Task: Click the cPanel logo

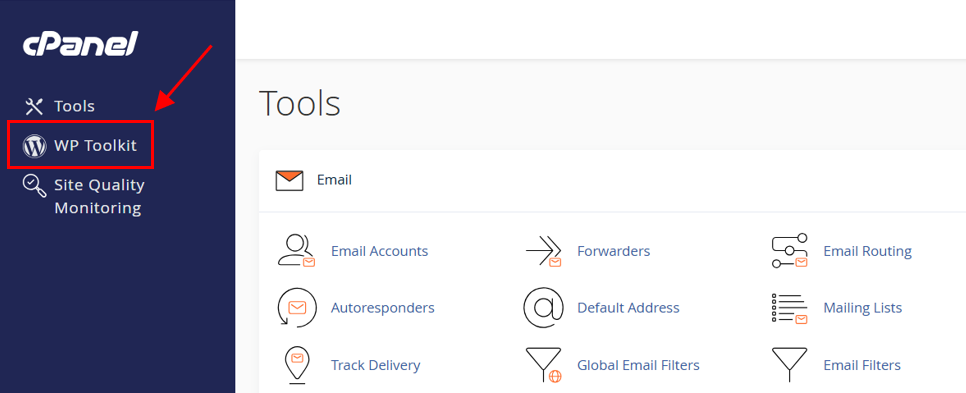Action: click(x=80, y=44)
